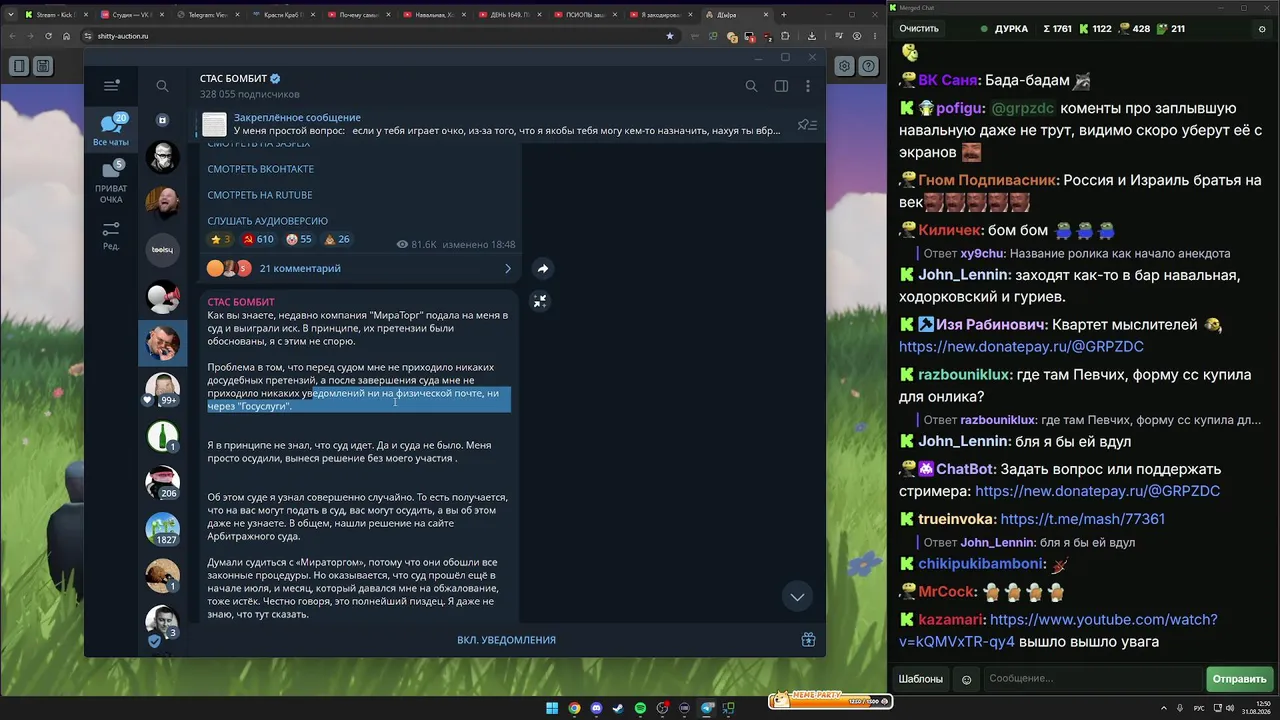Open the t.me/mash/77361 link
1280x720 pixels.
coord(1082,519)
